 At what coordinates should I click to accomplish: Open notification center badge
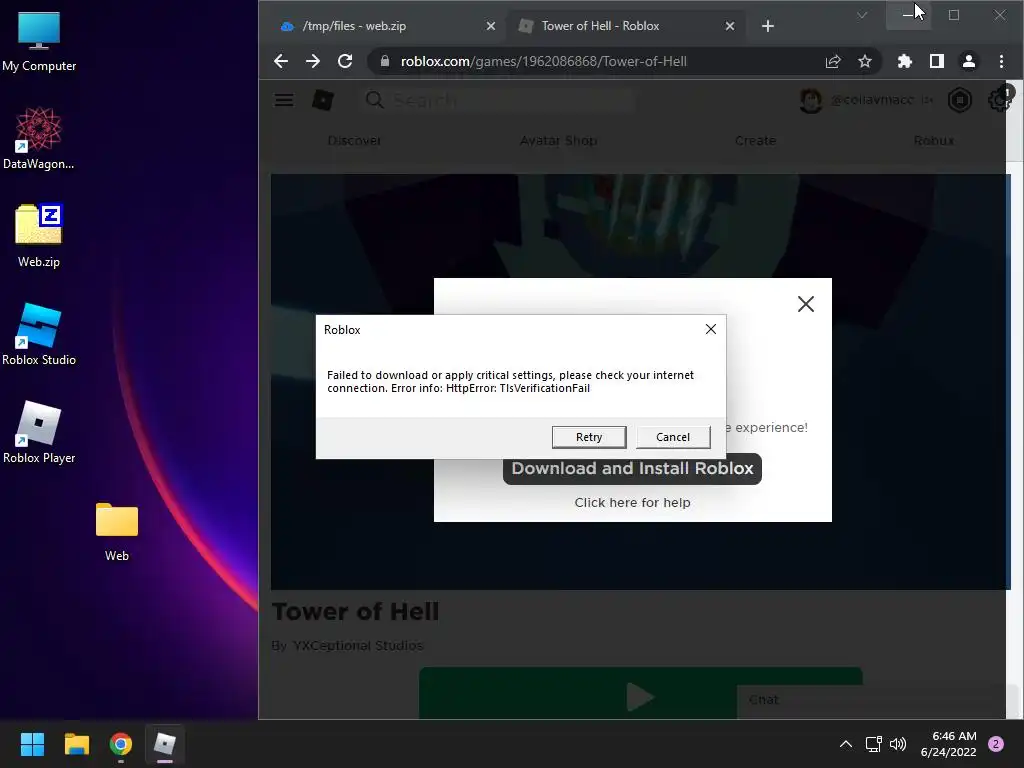click(x=996, y=744)
